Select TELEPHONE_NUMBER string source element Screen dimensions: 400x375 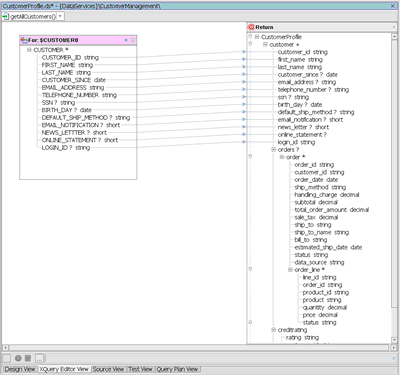pyautogui.click(x=79, y=95)
